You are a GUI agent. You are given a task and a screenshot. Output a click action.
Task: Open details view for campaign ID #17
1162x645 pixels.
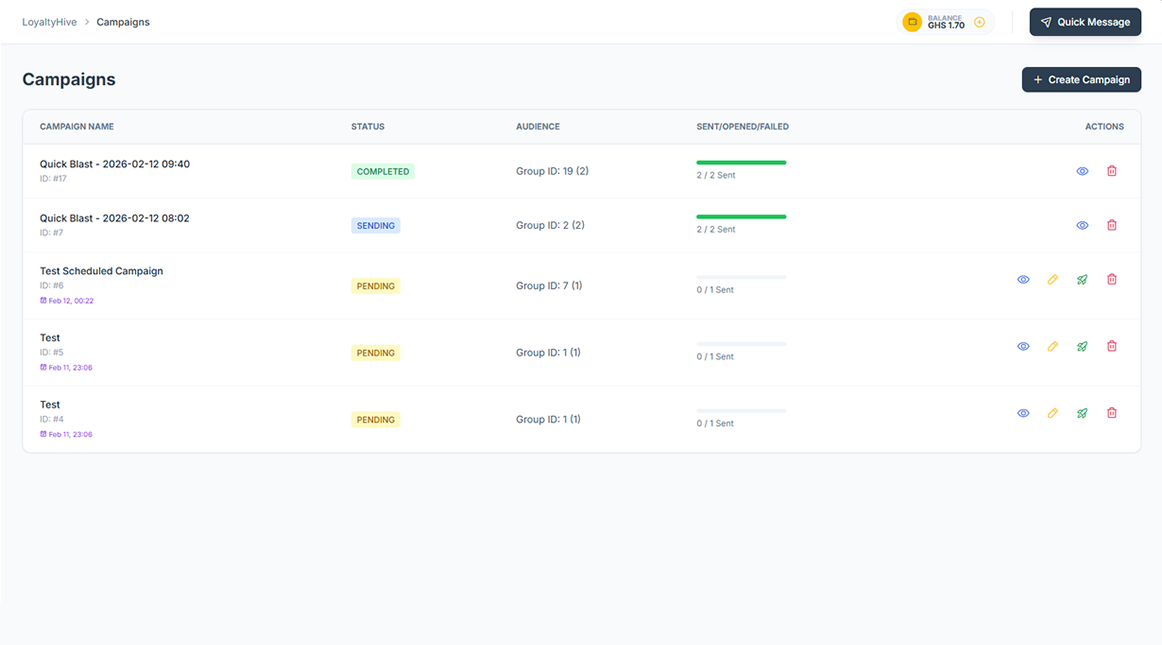pos(1082,171)
